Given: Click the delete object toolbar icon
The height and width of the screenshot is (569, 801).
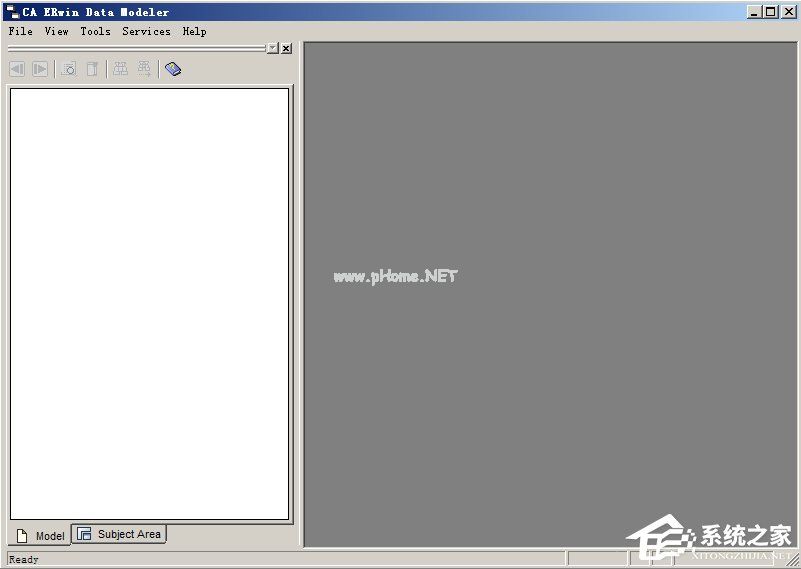Looking at the screenshot, I should (92, 69).
